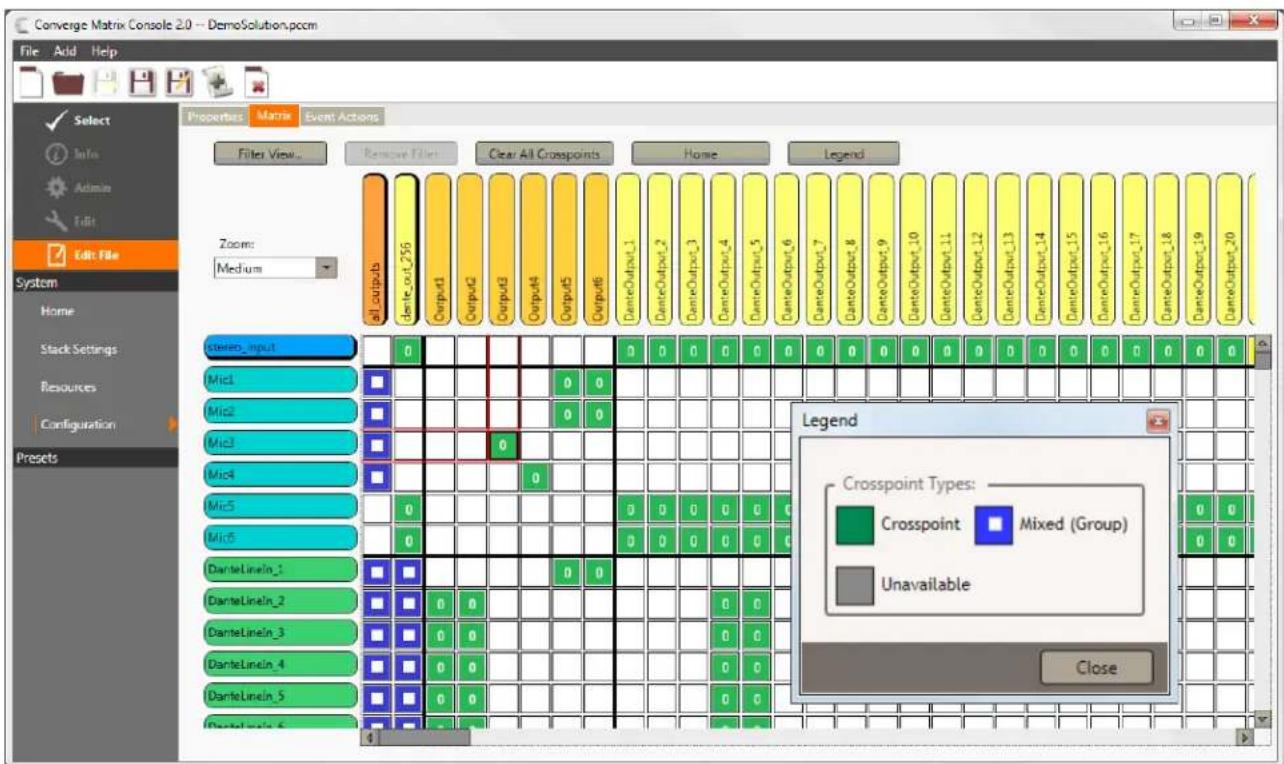Select the Matrix tab

[x=274, y=117]
